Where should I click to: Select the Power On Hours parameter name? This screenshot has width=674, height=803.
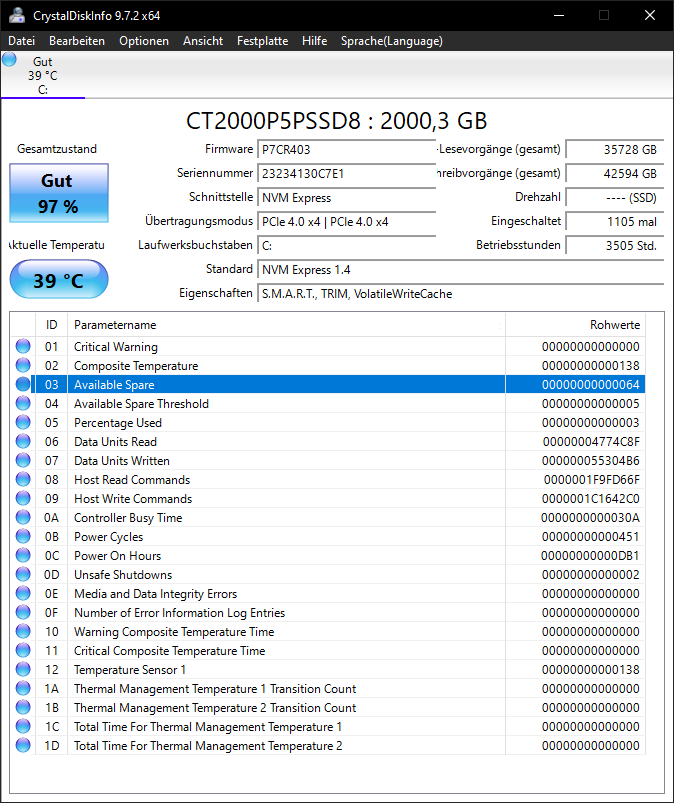[x=117, y=556]
